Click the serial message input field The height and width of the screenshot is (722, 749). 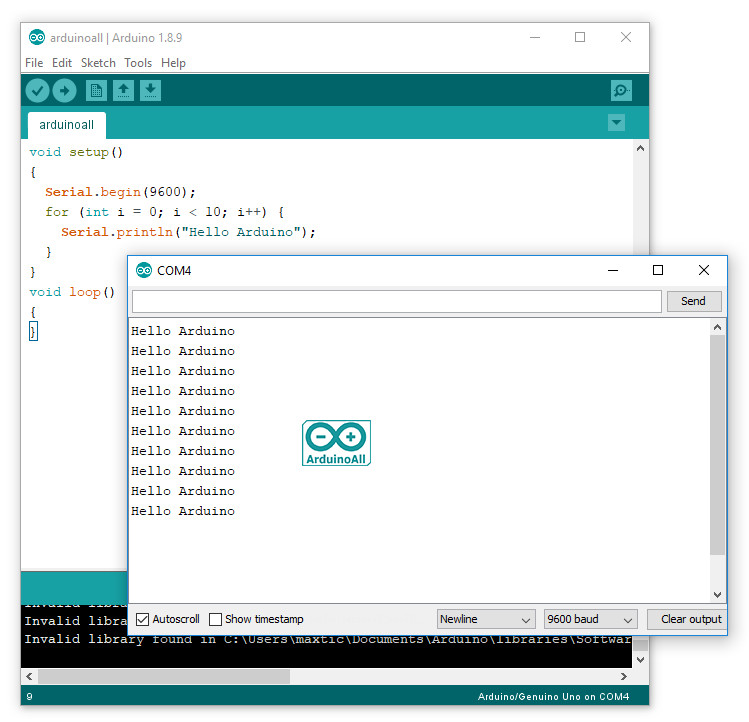click(396, 301)
